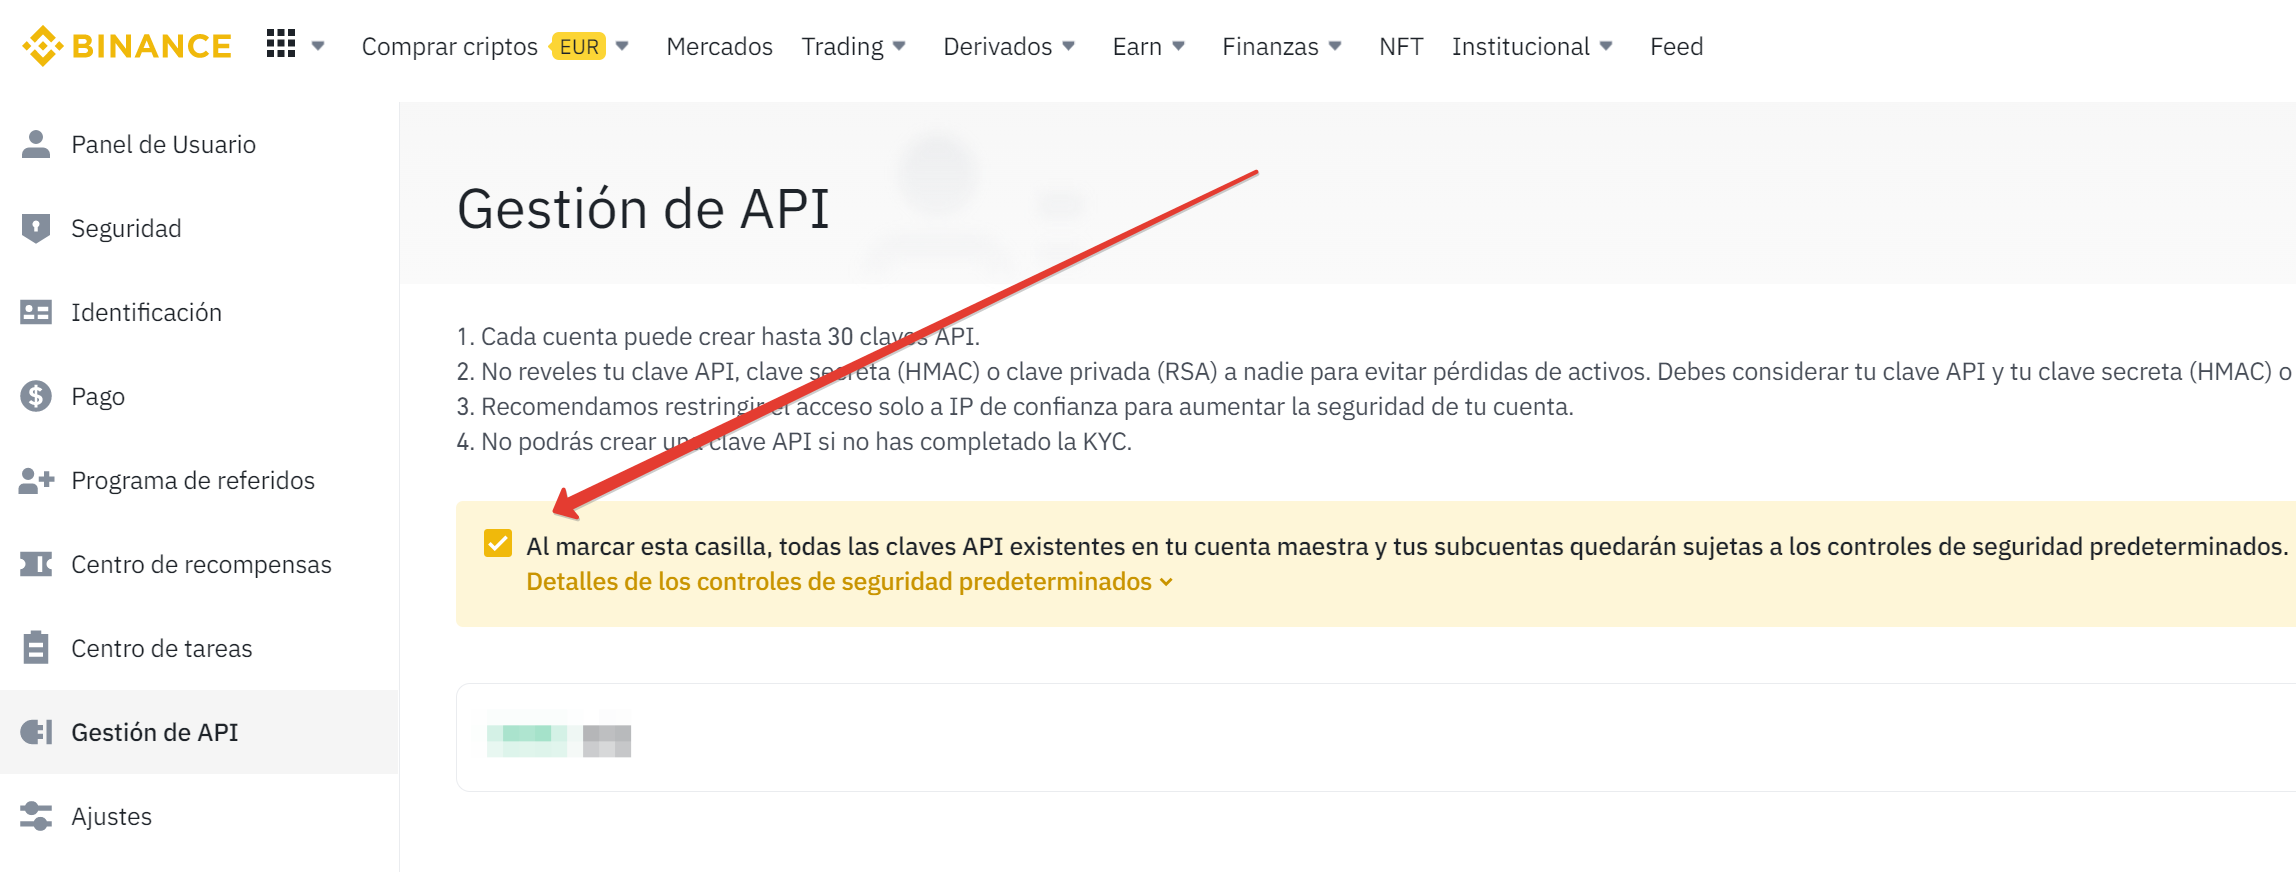Open Programa de referidos
This screenshot has height=872, width=2296.
(x=193, y=480)
